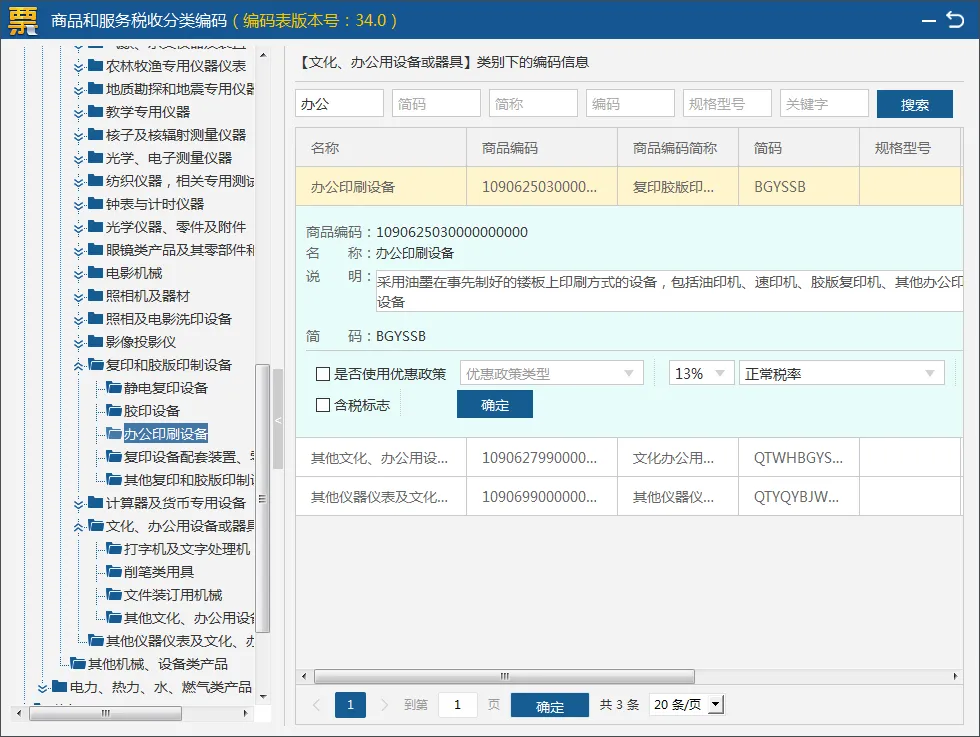The height and width of the screenshot is (737, 980).
Task: Click the sidebar collapse handle arrow
Action: [278, 420]
